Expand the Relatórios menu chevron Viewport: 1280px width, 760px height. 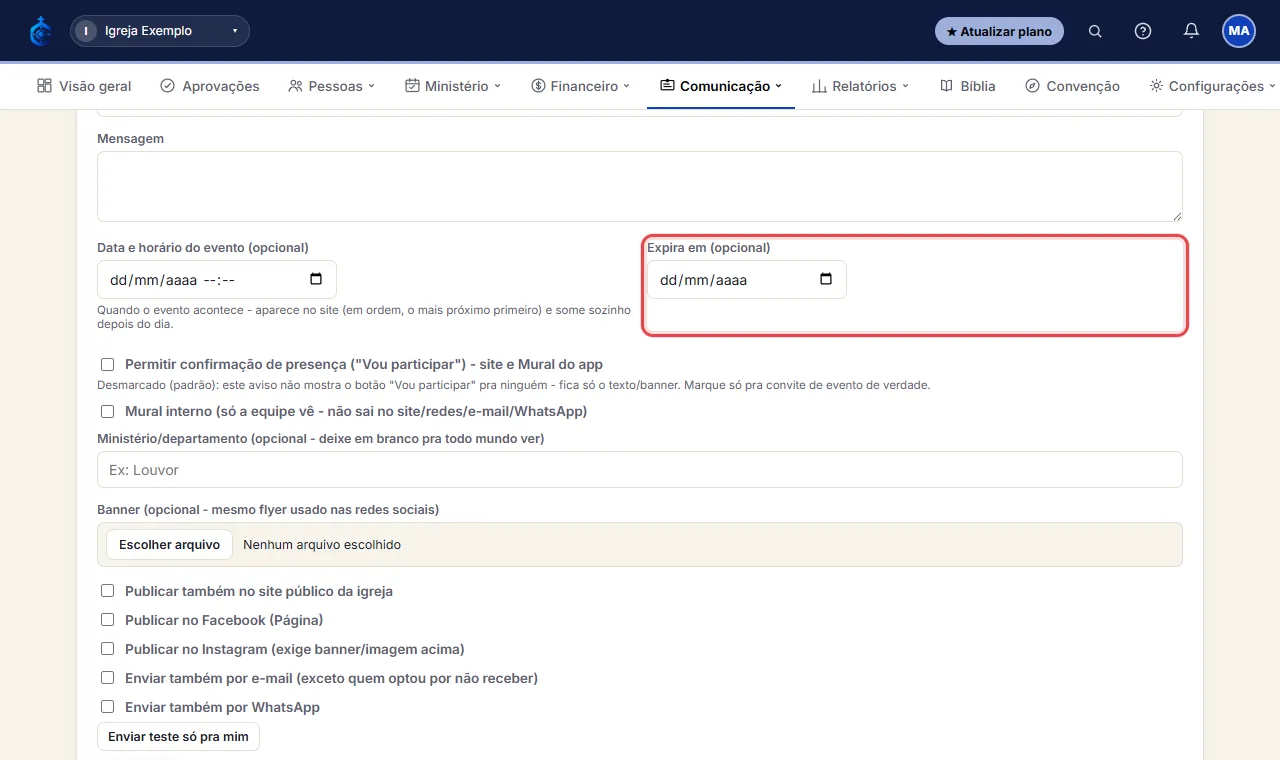tap(906, 86)
